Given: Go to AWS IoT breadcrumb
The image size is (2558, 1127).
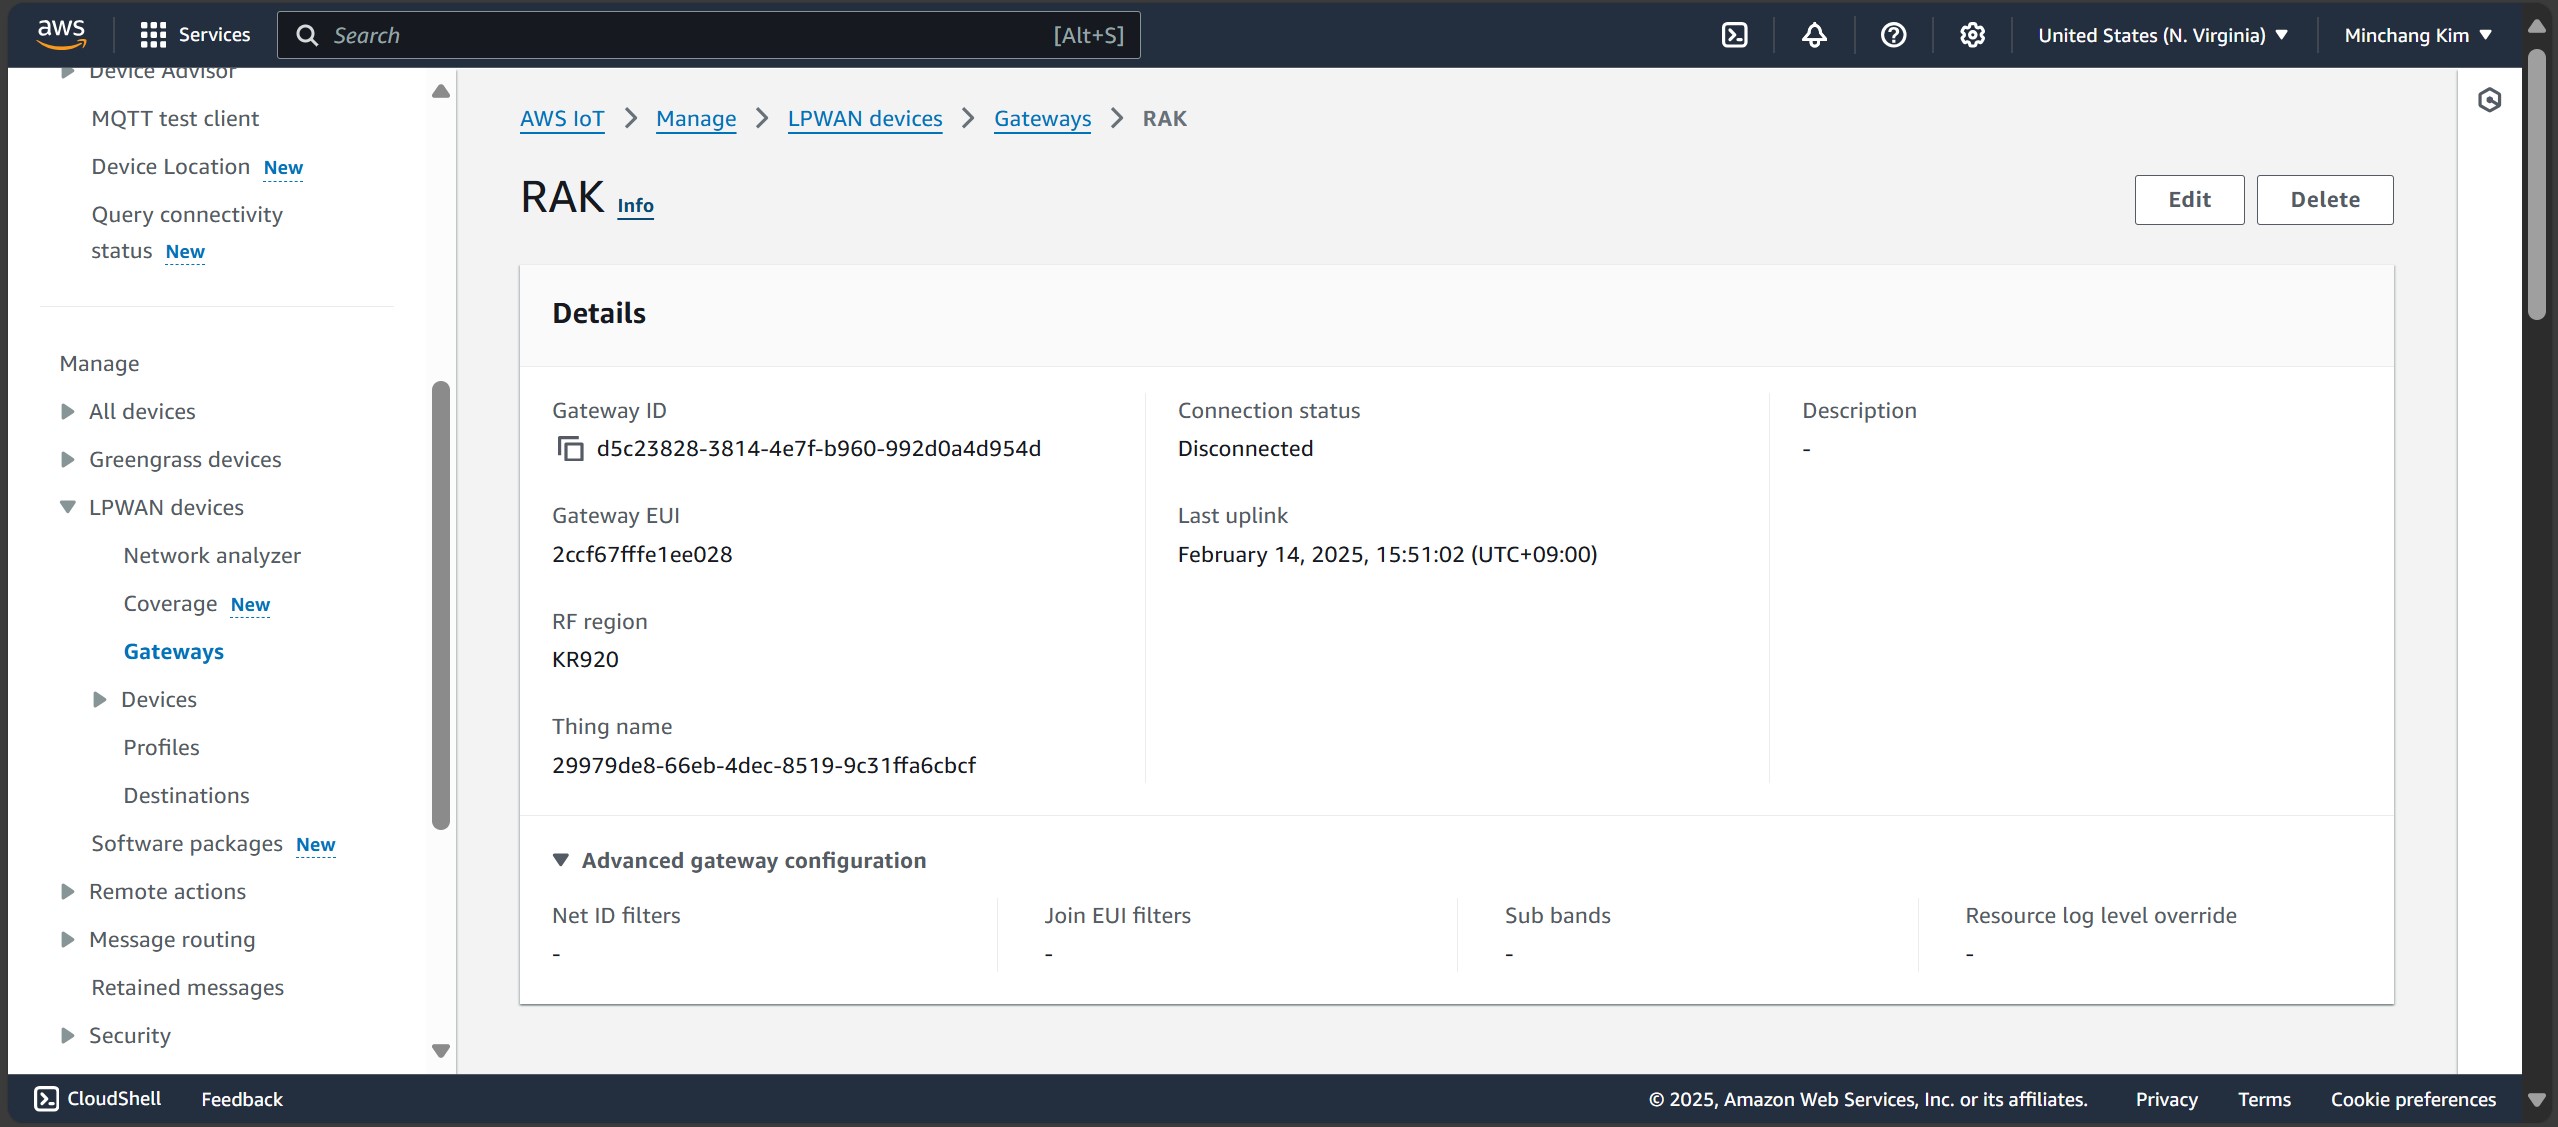Looking at the screenshot, I should point(562,118).
